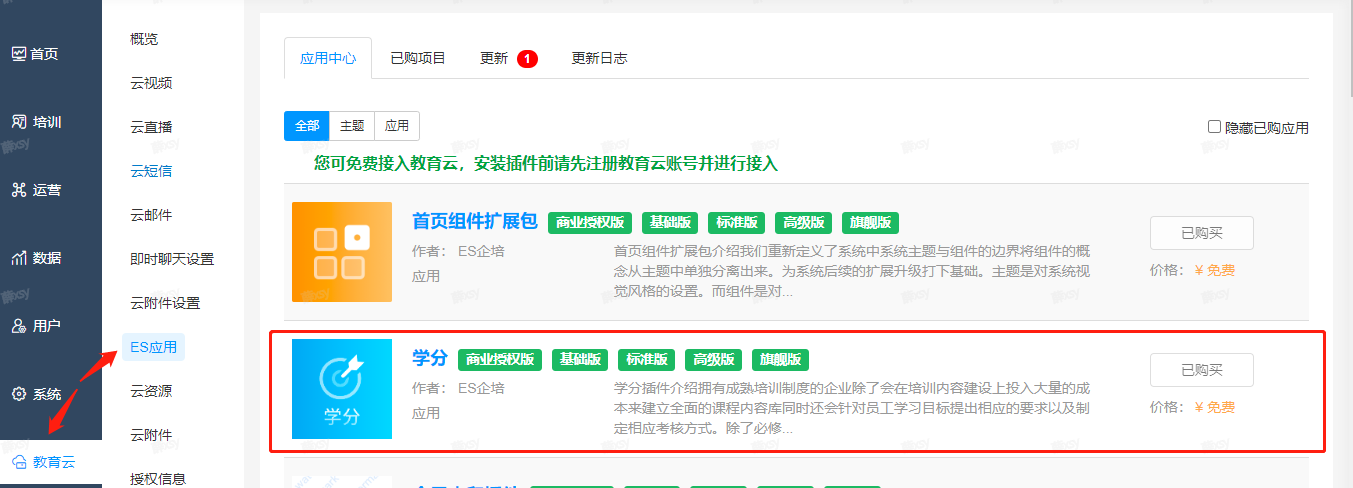
Task: Click 标准版 tag on 首页组件扩展包
Action: (737, 222)
